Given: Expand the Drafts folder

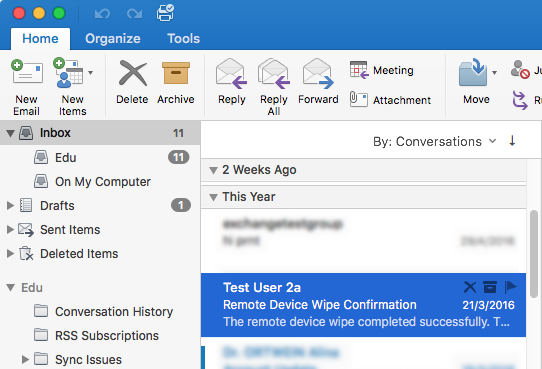Looking at the screenshot, I should pyautogui.click(x=10, y=206).
